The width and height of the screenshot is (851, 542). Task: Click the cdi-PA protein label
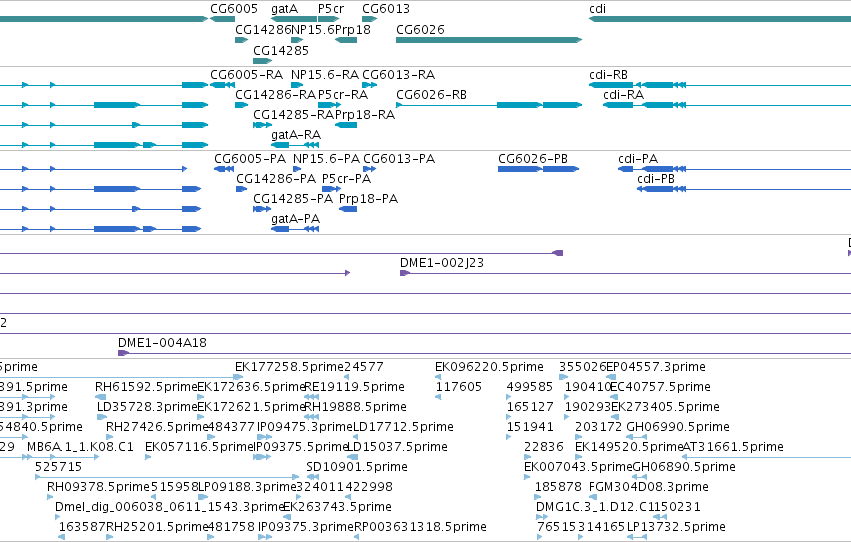(x=638, y=158)
